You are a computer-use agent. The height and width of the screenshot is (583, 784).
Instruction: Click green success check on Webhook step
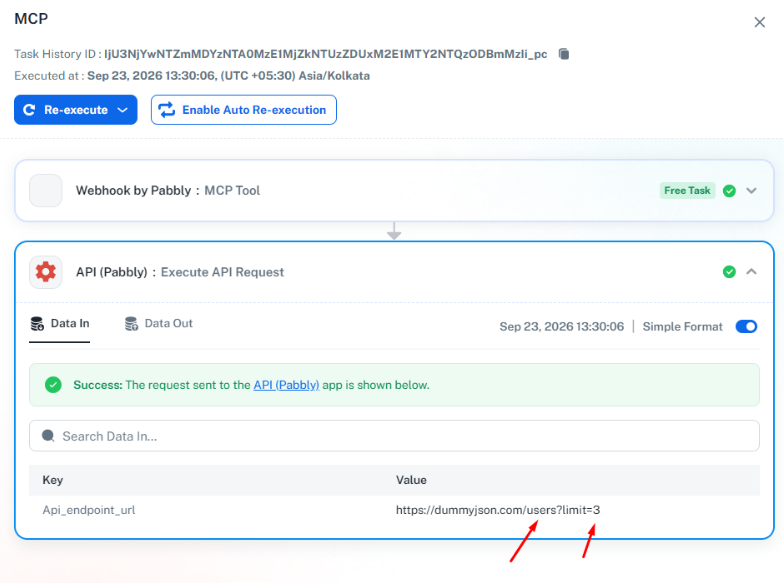[729, 190]
